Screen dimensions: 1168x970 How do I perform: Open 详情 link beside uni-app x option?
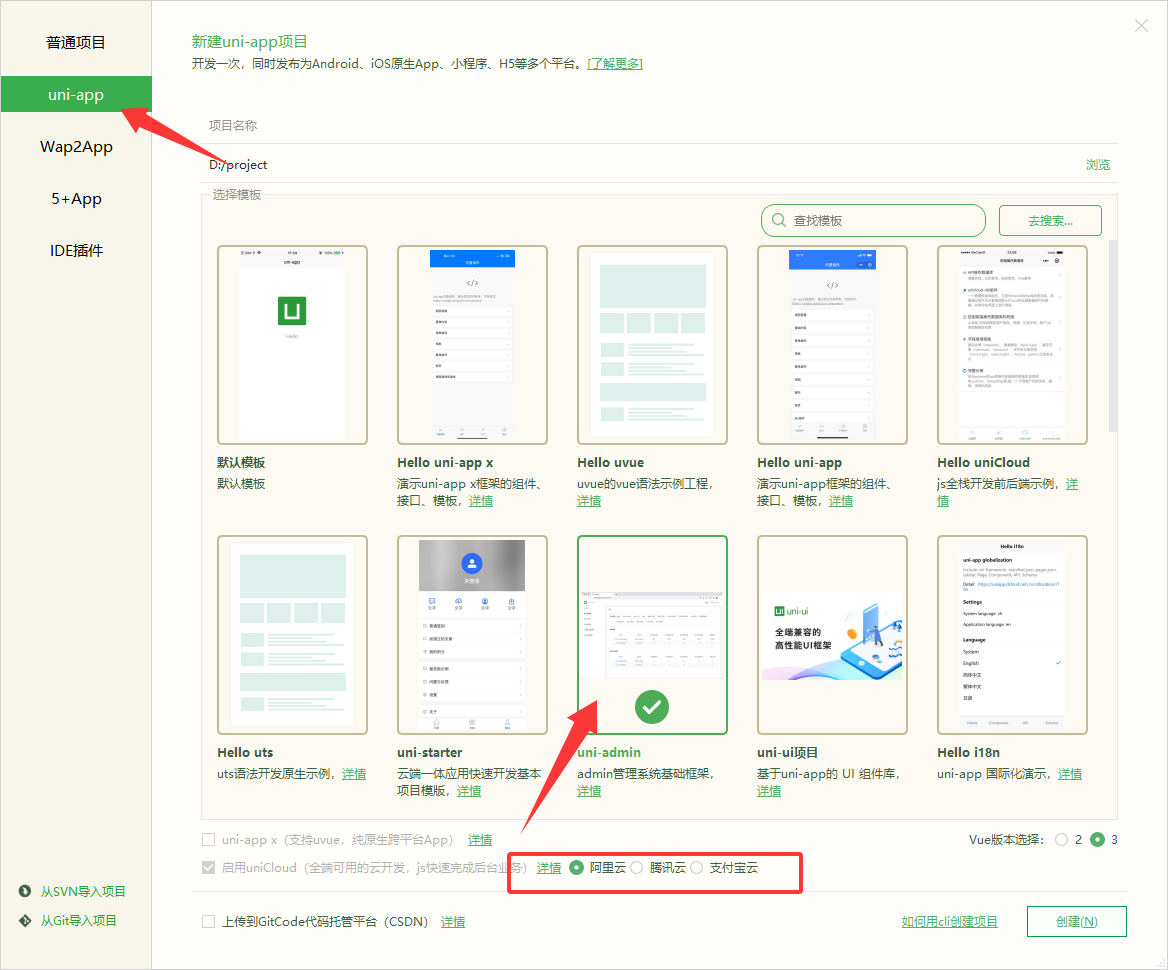point(480,840)
